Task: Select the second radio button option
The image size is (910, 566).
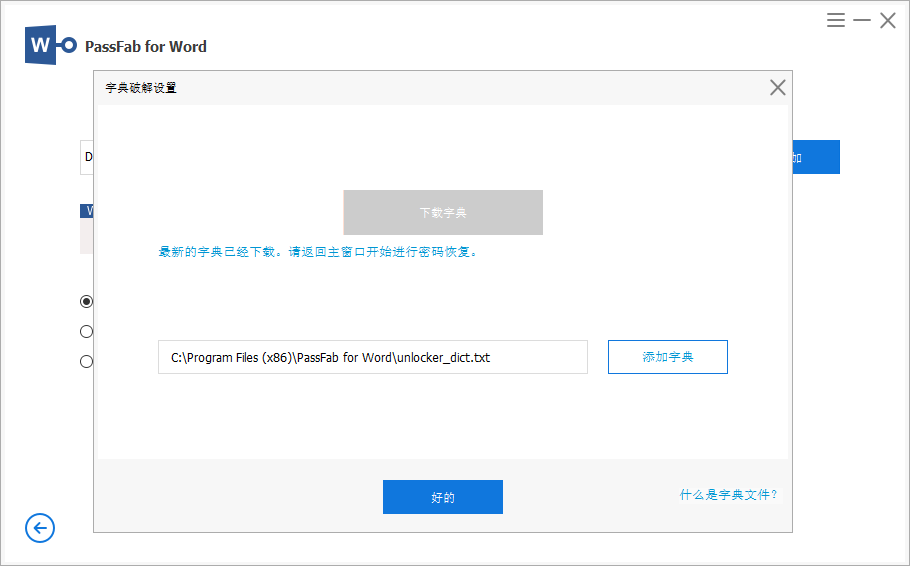Action: pos(86,331)
